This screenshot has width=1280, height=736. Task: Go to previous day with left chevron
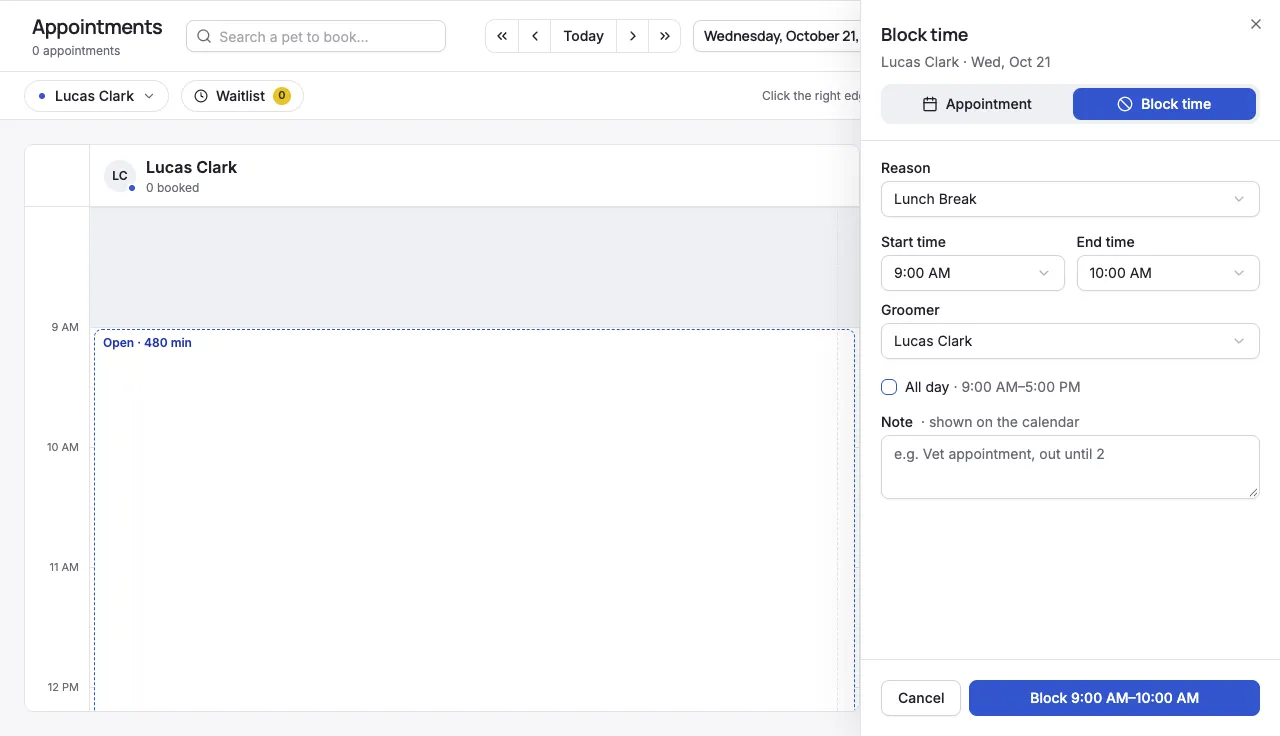click(535, 36)
